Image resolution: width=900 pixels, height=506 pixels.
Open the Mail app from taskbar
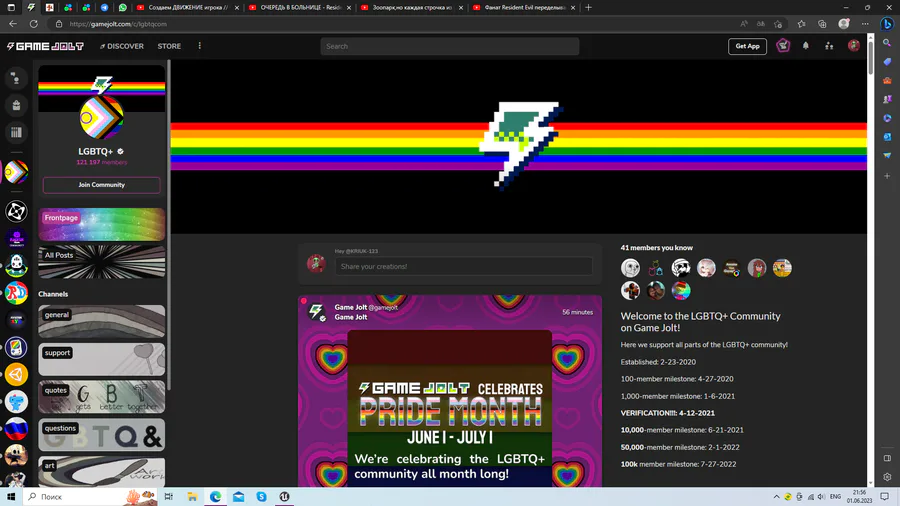238,497
